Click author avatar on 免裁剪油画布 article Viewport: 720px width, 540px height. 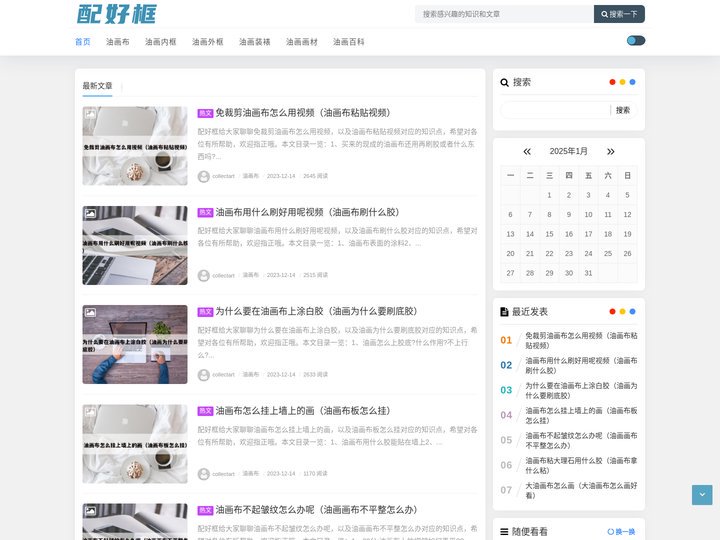pyautogui.click(x=203, y=176)
